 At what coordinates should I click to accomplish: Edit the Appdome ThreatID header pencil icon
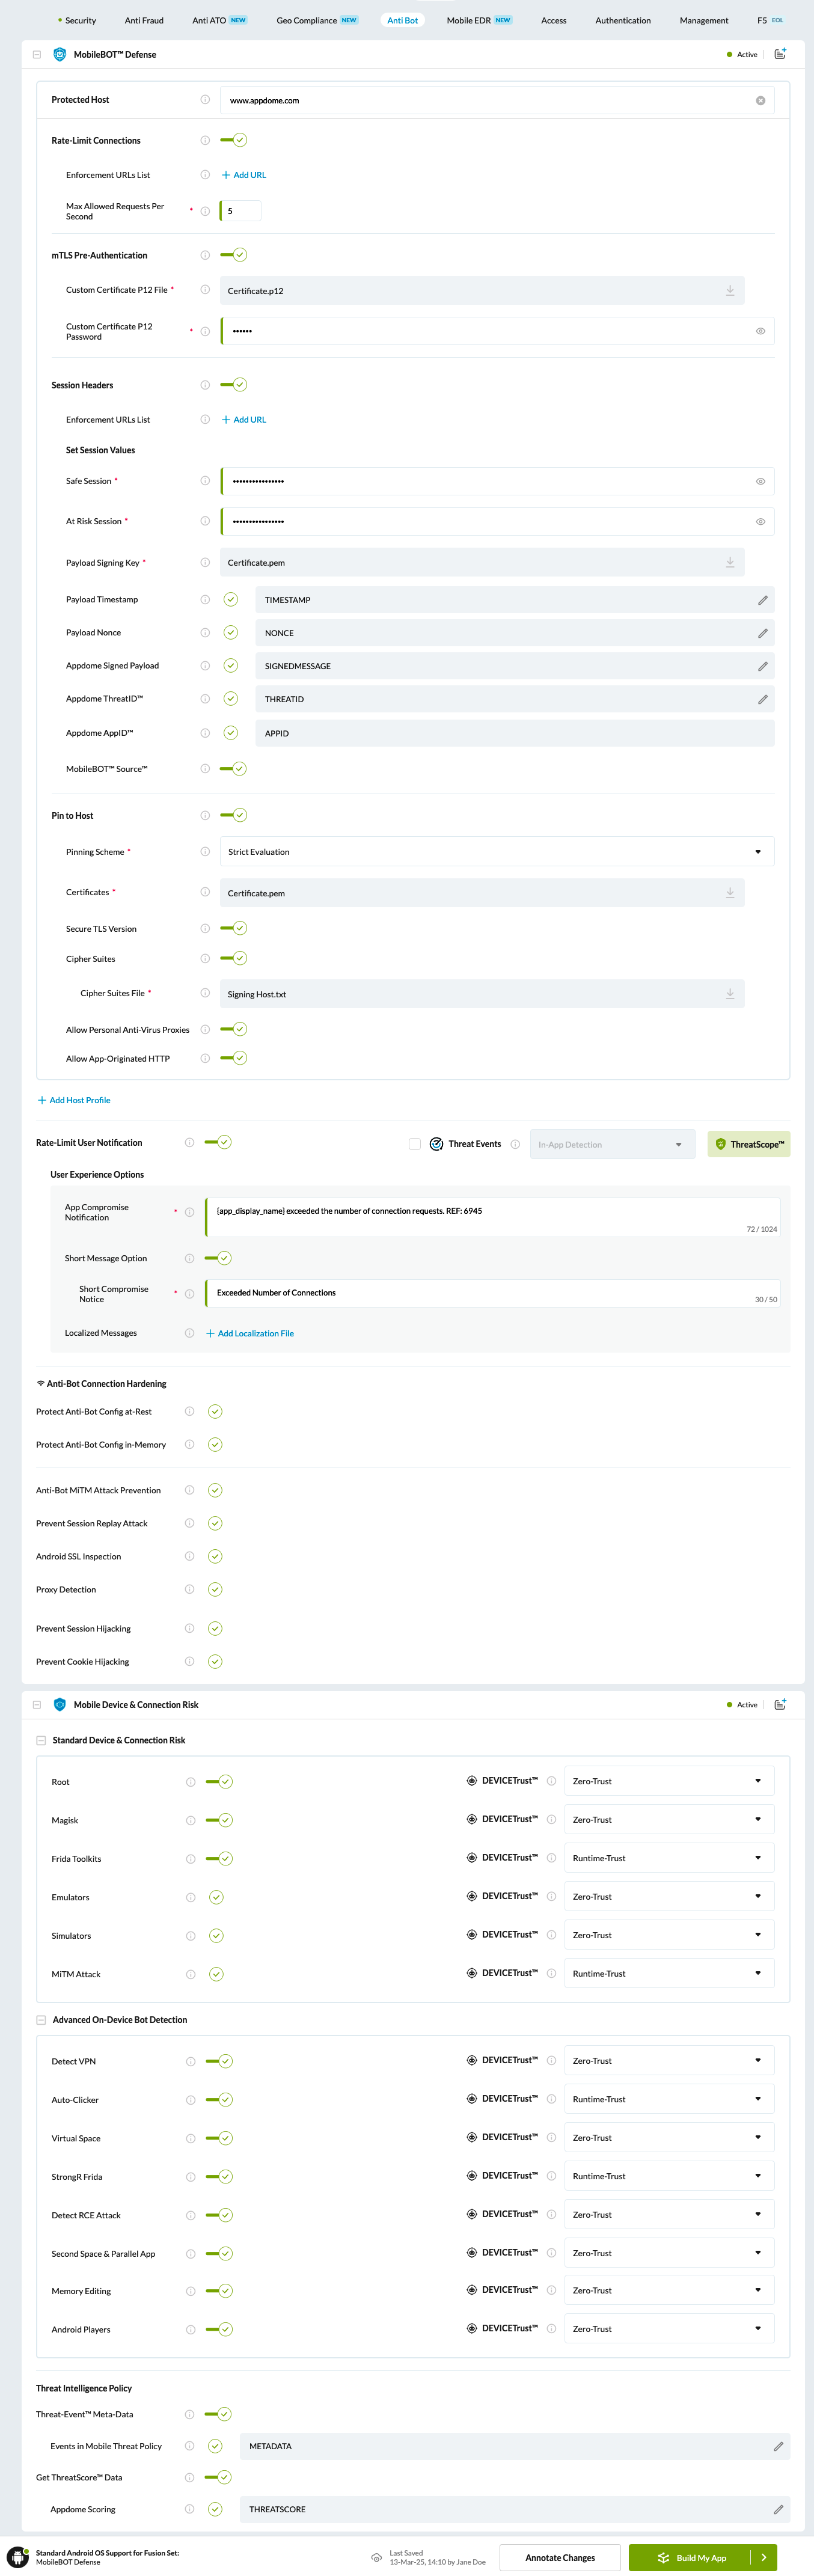(x=762, y=700)
